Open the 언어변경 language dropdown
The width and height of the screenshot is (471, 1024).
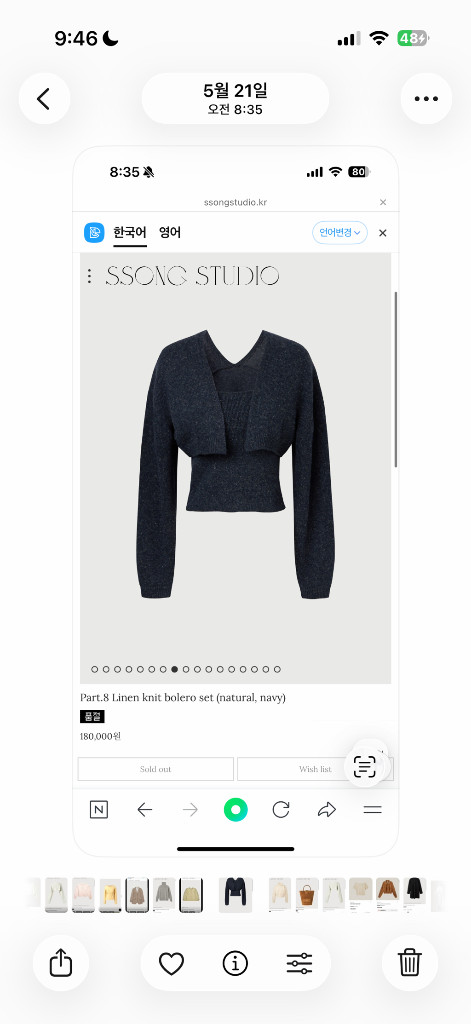point(340,232)
